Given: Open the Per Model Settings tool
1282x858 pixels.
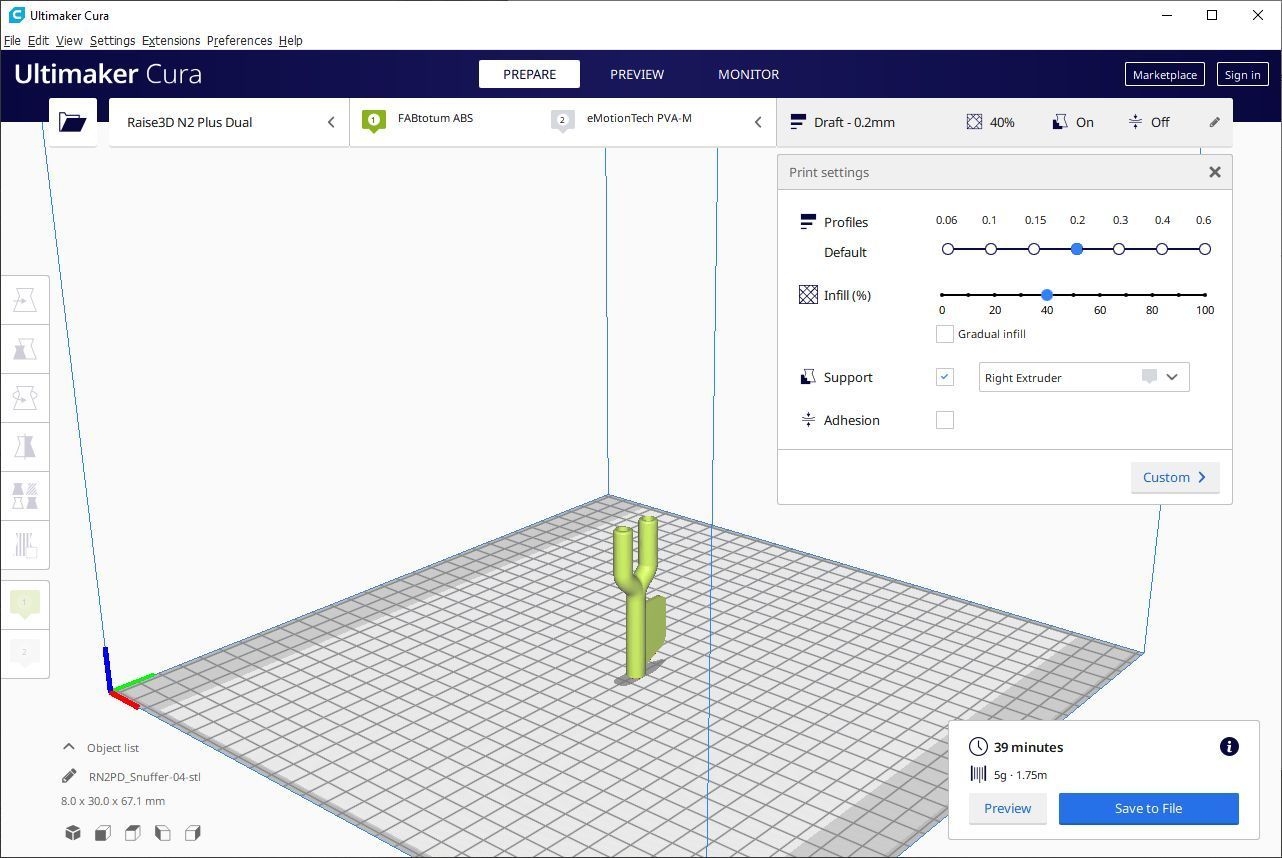Looking at the screenshot, I should tap(25, 496).
